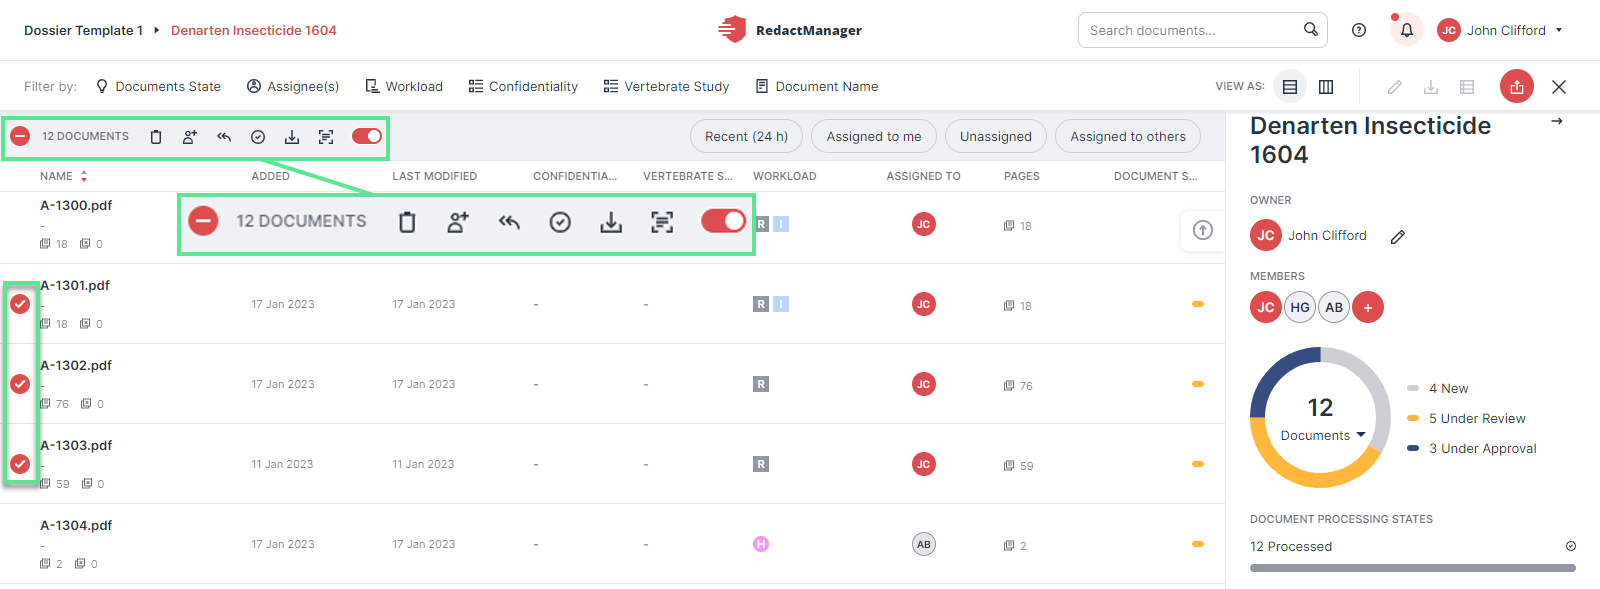The height and width of the screenshot is (589, 1600).
Task: Collapse the dossier details panel with the arrow
Action: (1557, 121)
